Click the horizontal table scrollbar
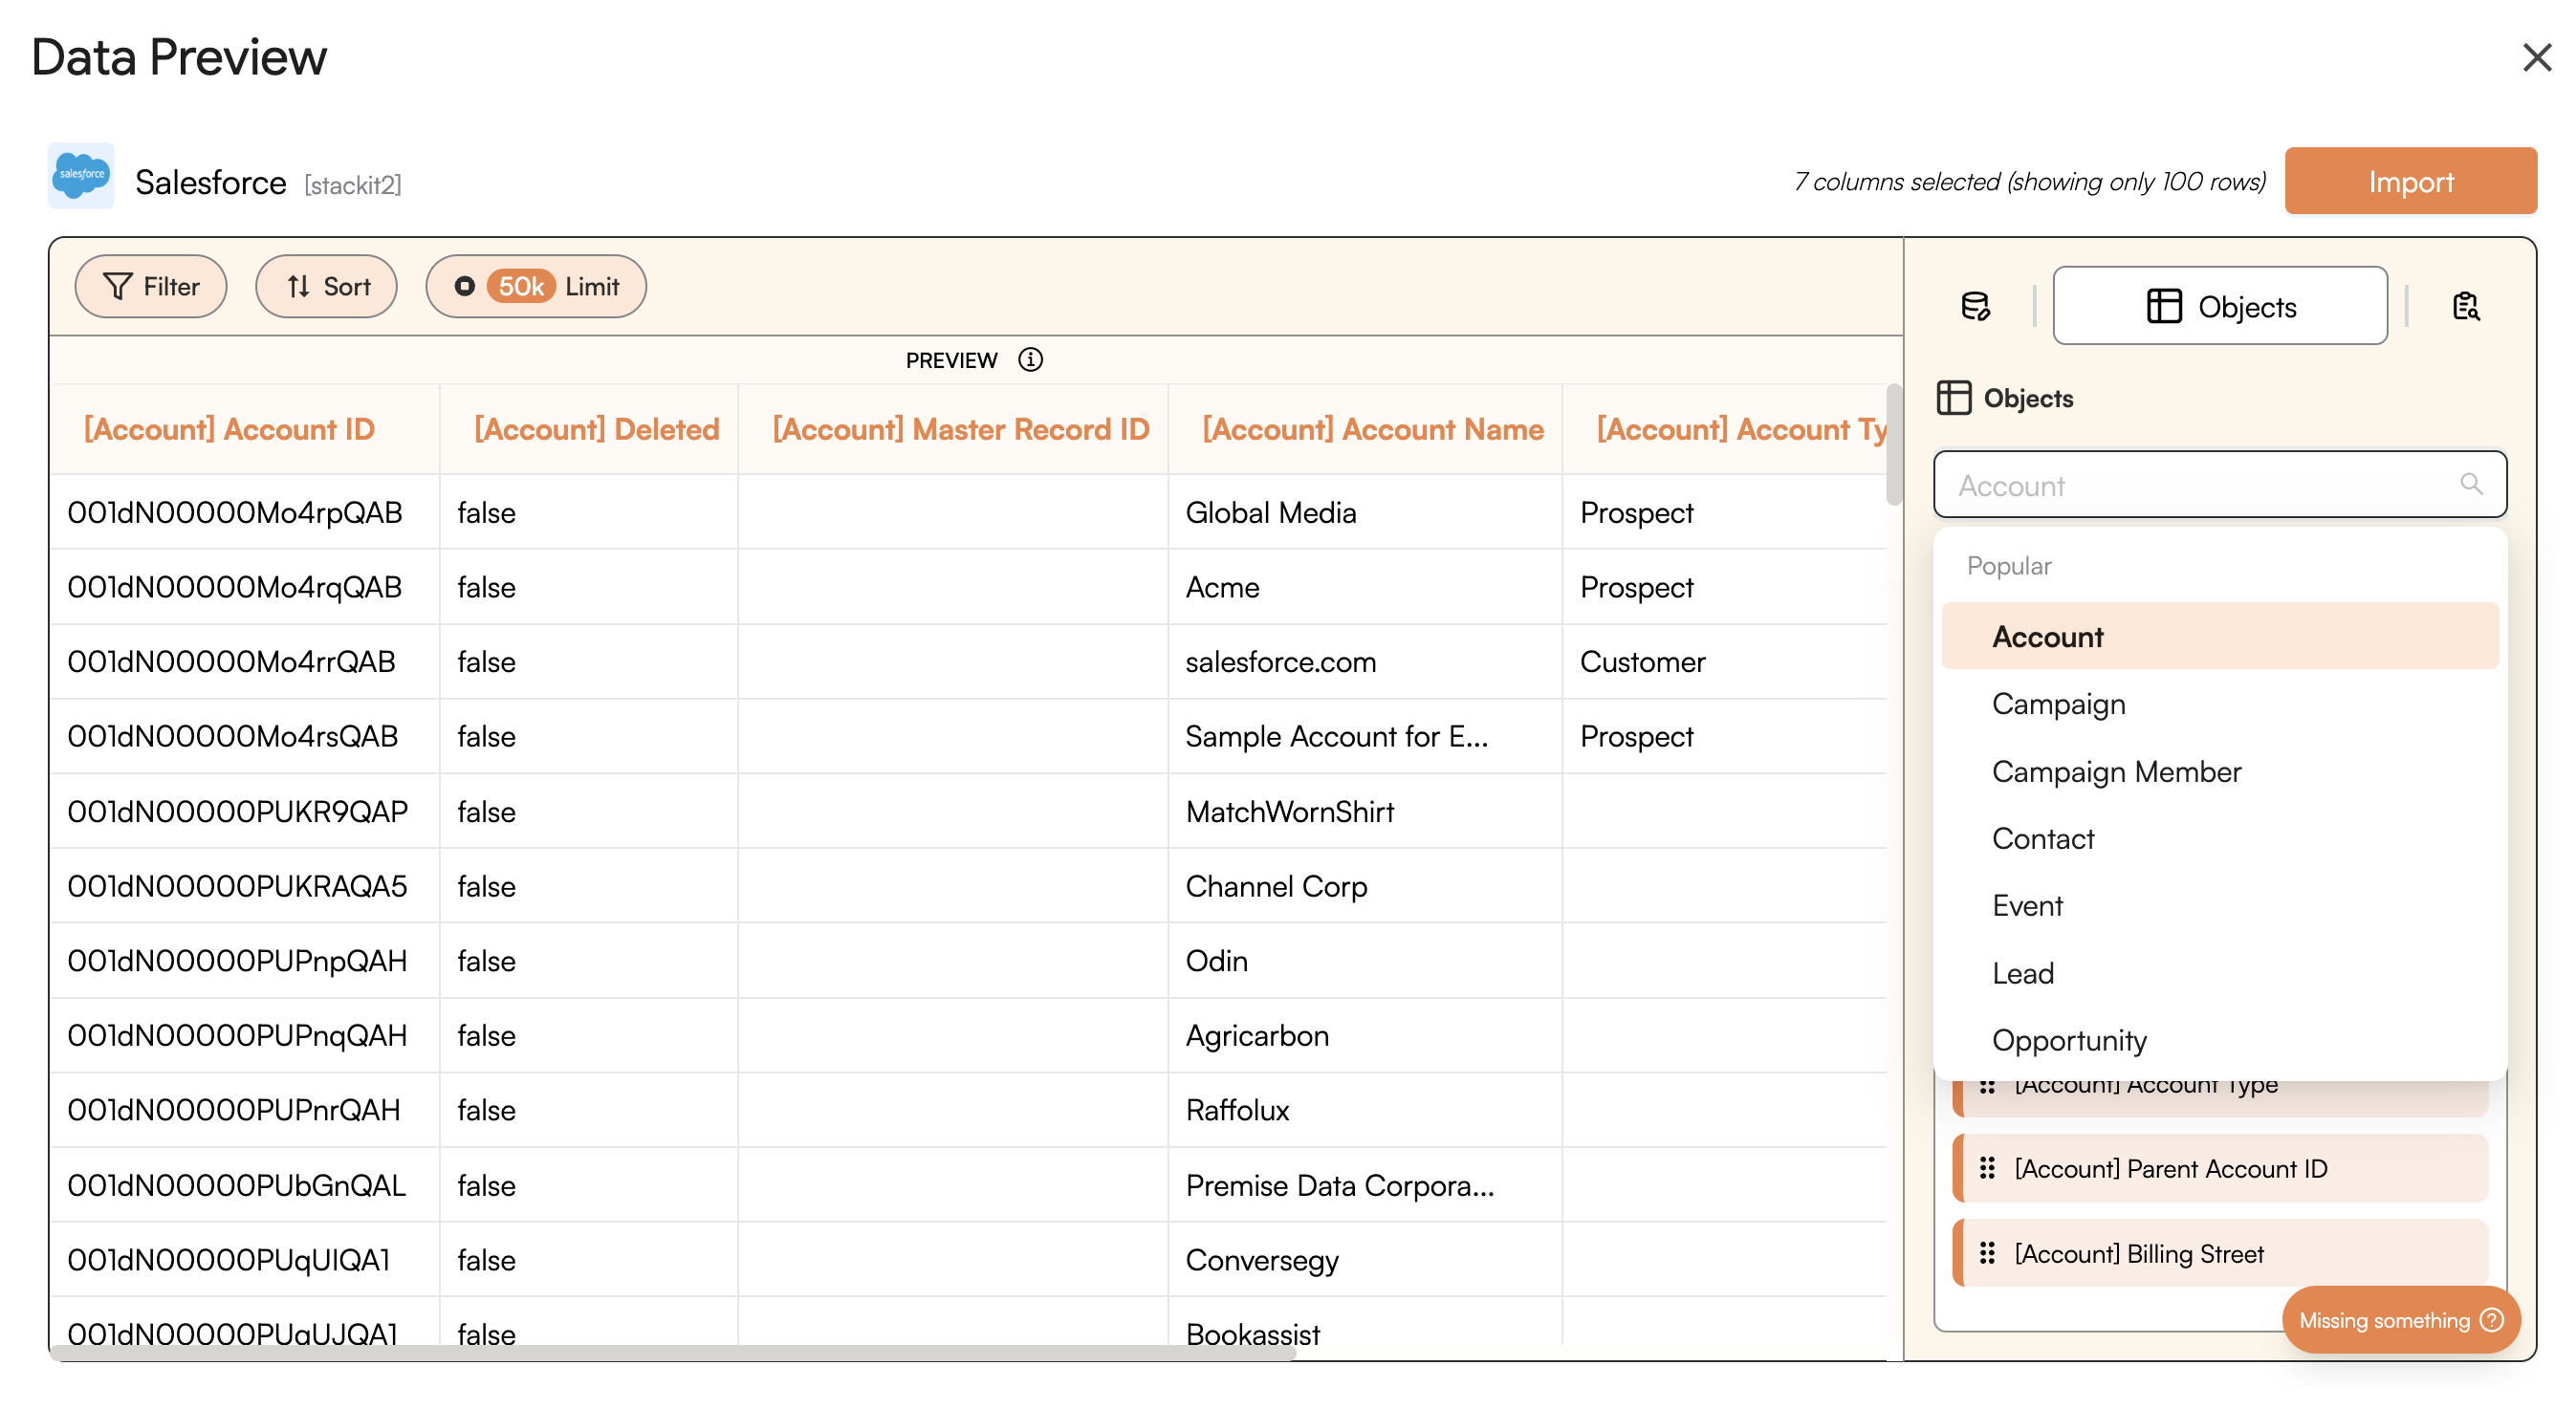 pos(672,1353)
